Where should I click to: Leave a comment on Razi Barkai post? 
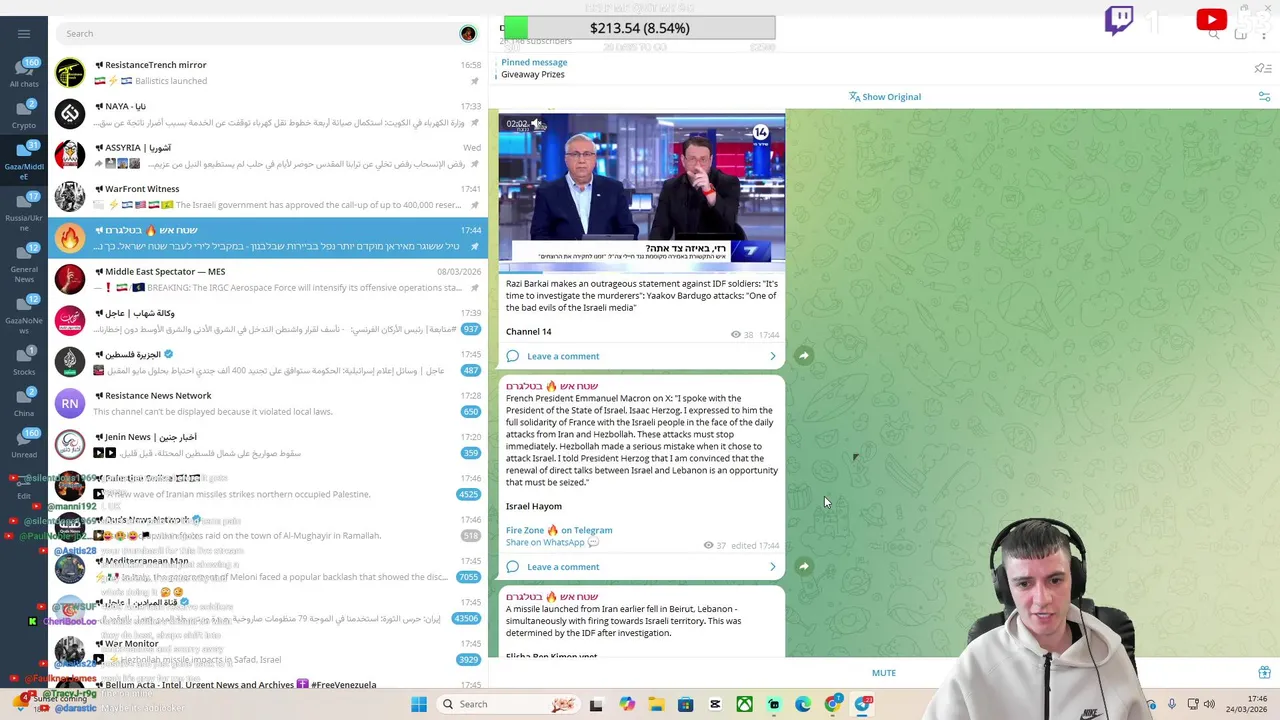click(x=563, y=356)
